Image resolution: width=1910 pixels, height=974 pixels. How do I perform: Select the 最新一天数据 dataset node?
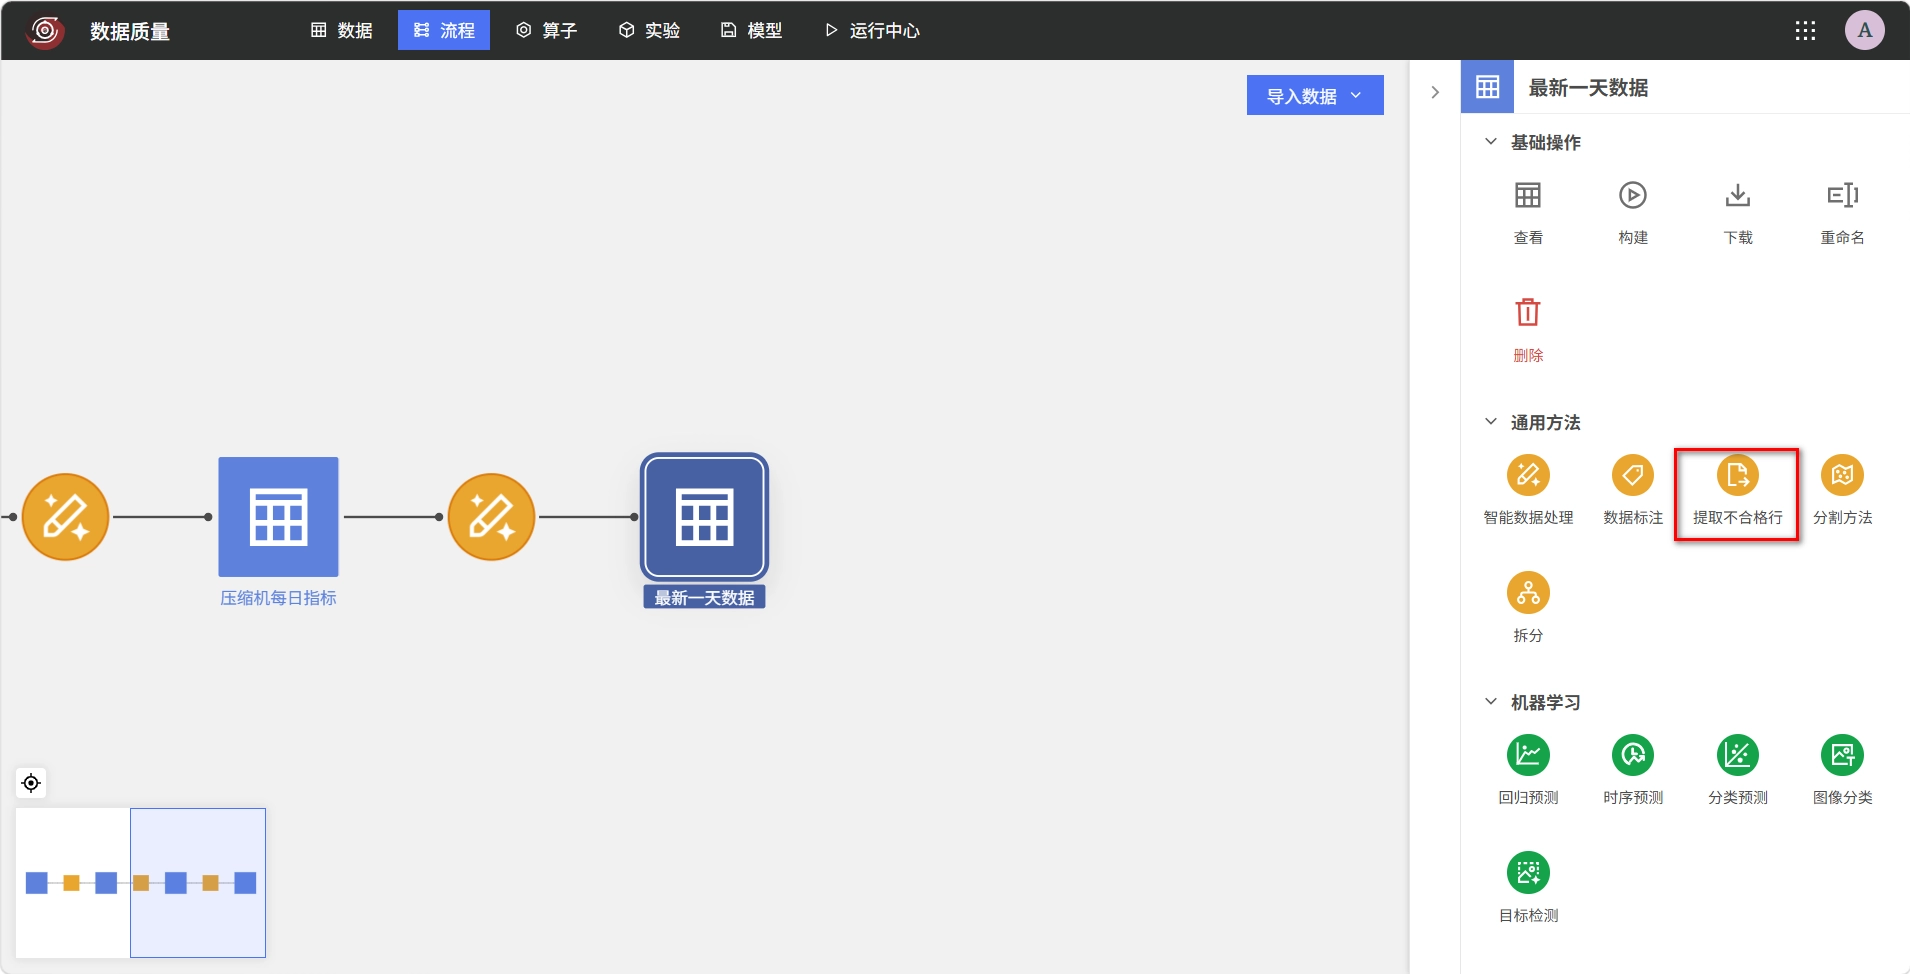point(704,517)
